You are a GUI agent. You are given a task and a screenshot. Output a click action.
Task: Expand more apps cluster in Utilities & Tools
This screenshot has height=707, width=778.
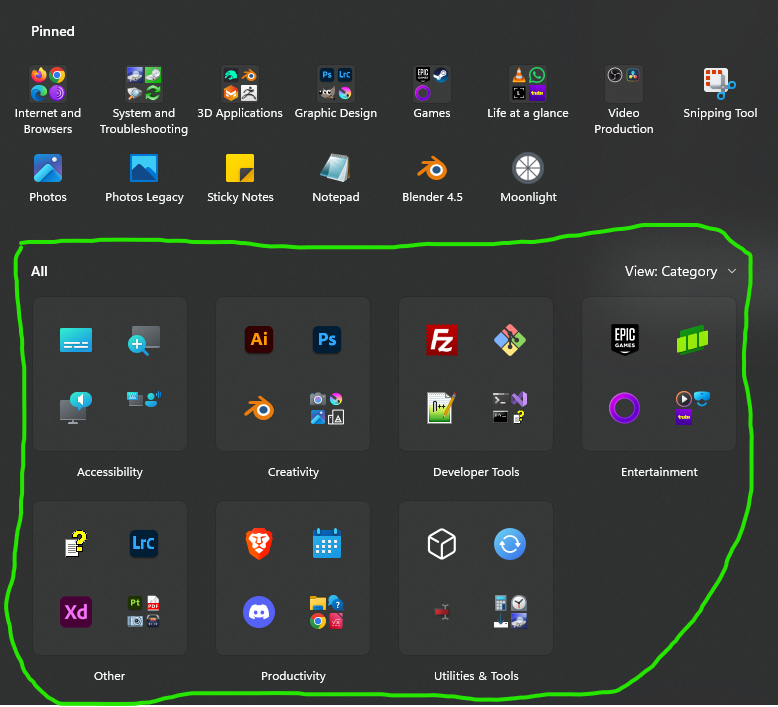click(x=510, y=612)
